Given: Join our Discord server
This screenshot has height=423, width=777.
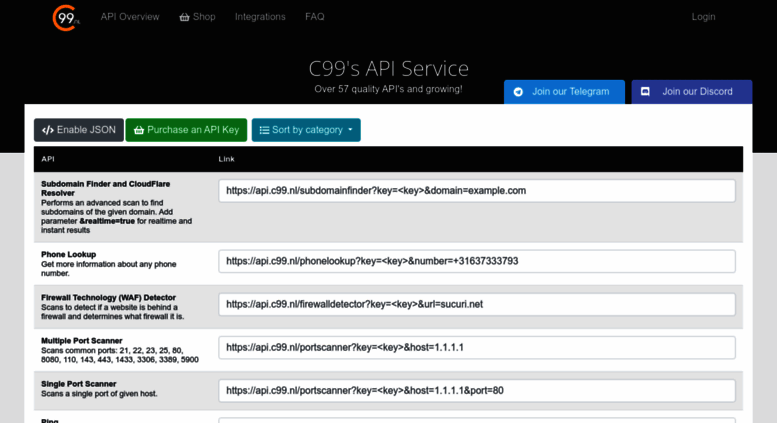Looking at the screenshot, I should pos(692,92).
